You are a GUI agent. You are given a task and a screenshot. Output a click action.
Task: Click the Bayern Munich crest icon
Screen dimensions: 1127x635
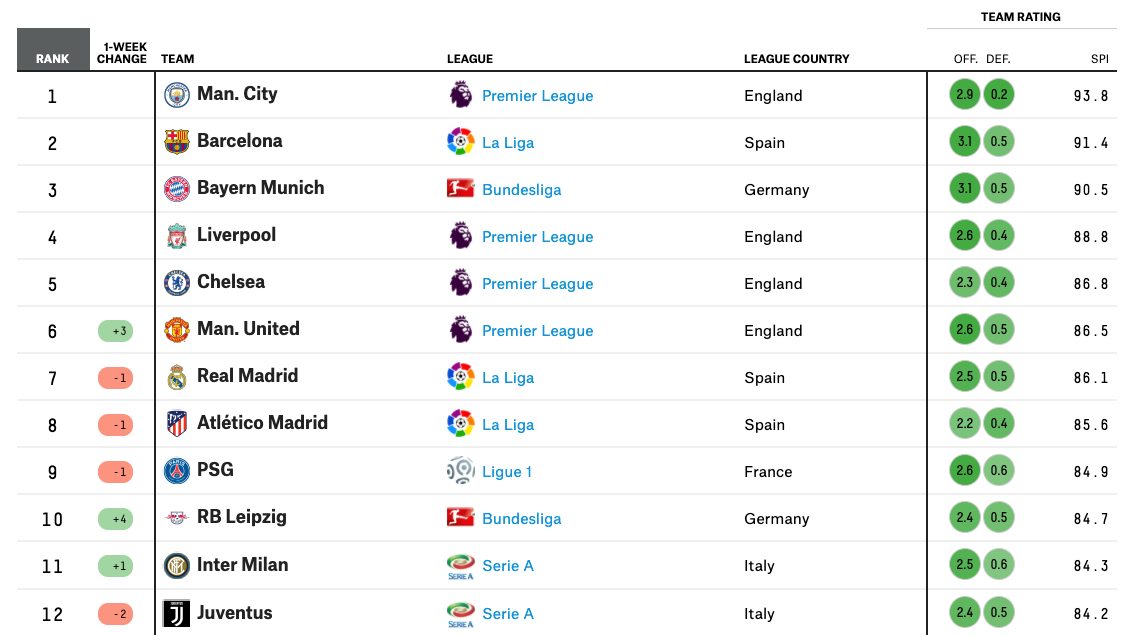click(177, 189)
